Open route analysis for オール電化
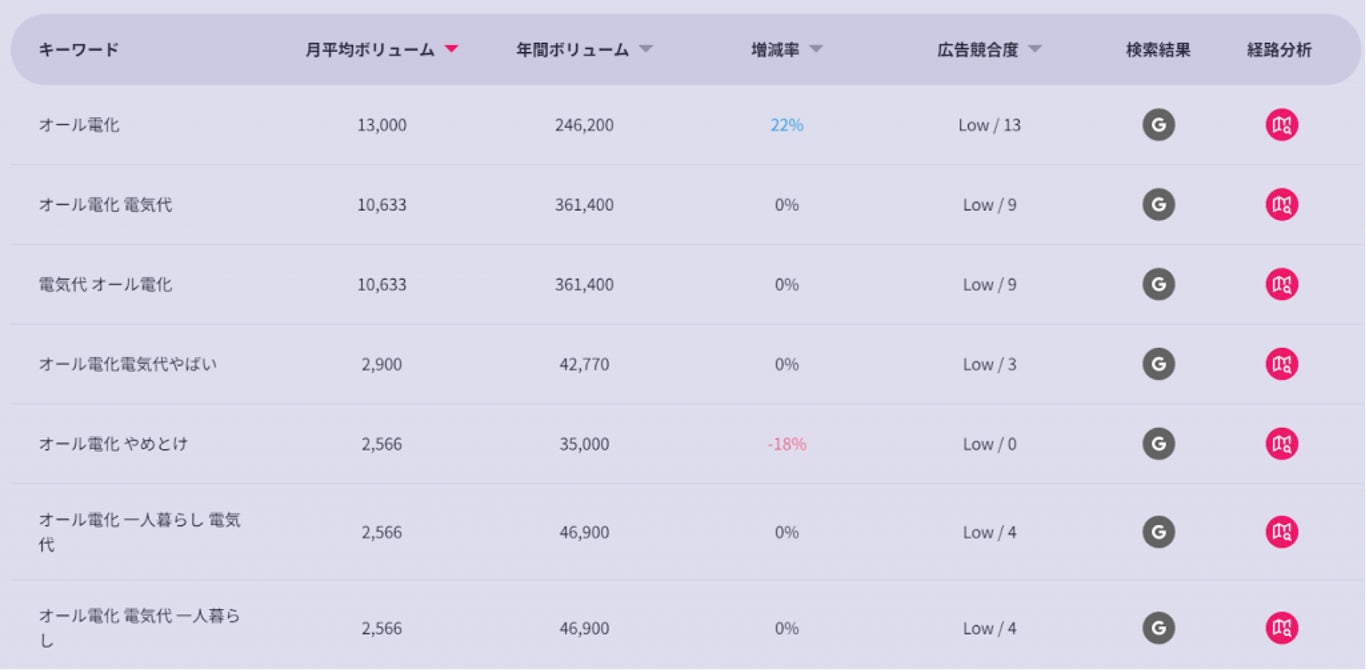Screen dimensions: 1366x670 point(1281,125)
